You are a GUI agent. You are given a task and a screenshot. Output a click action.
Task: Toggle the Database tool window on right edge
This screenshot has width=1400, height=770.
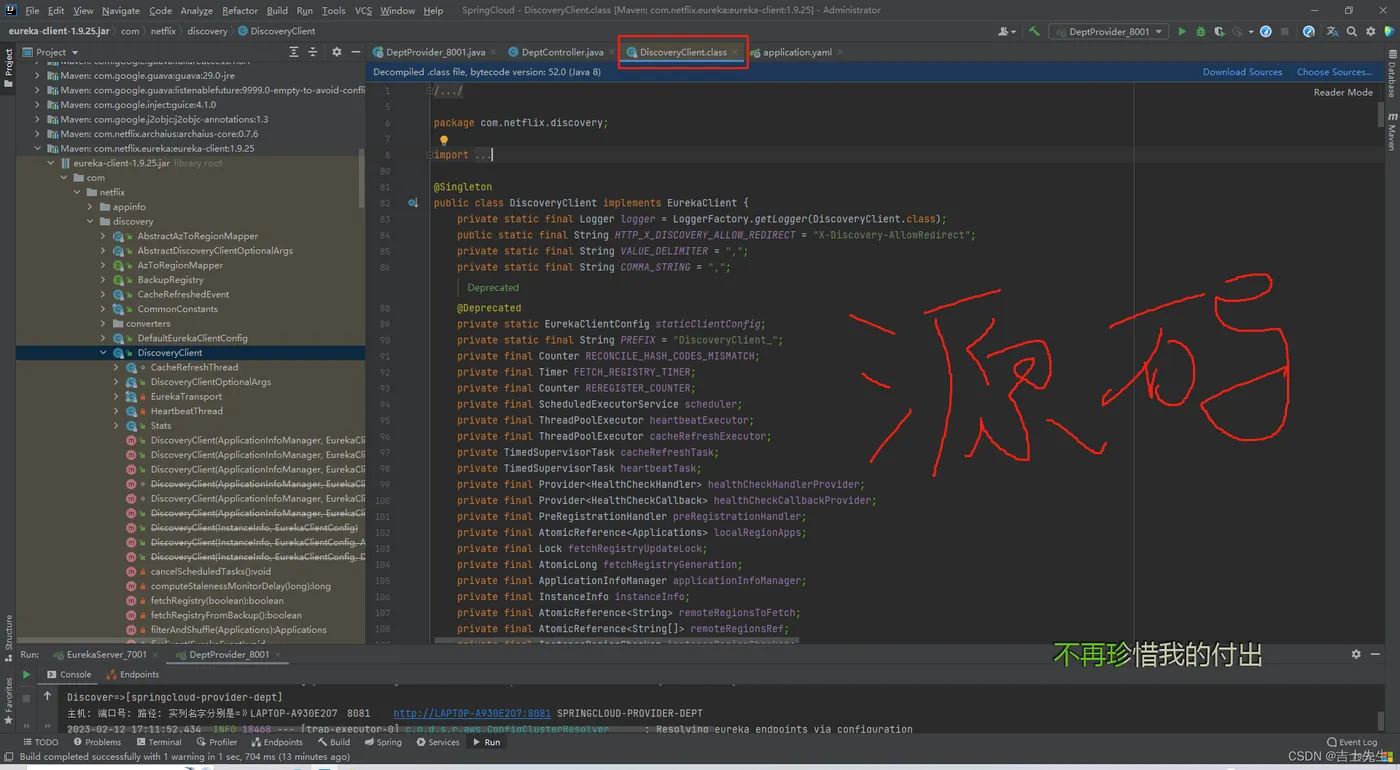pyautogui.click(x=1391, y=73)
